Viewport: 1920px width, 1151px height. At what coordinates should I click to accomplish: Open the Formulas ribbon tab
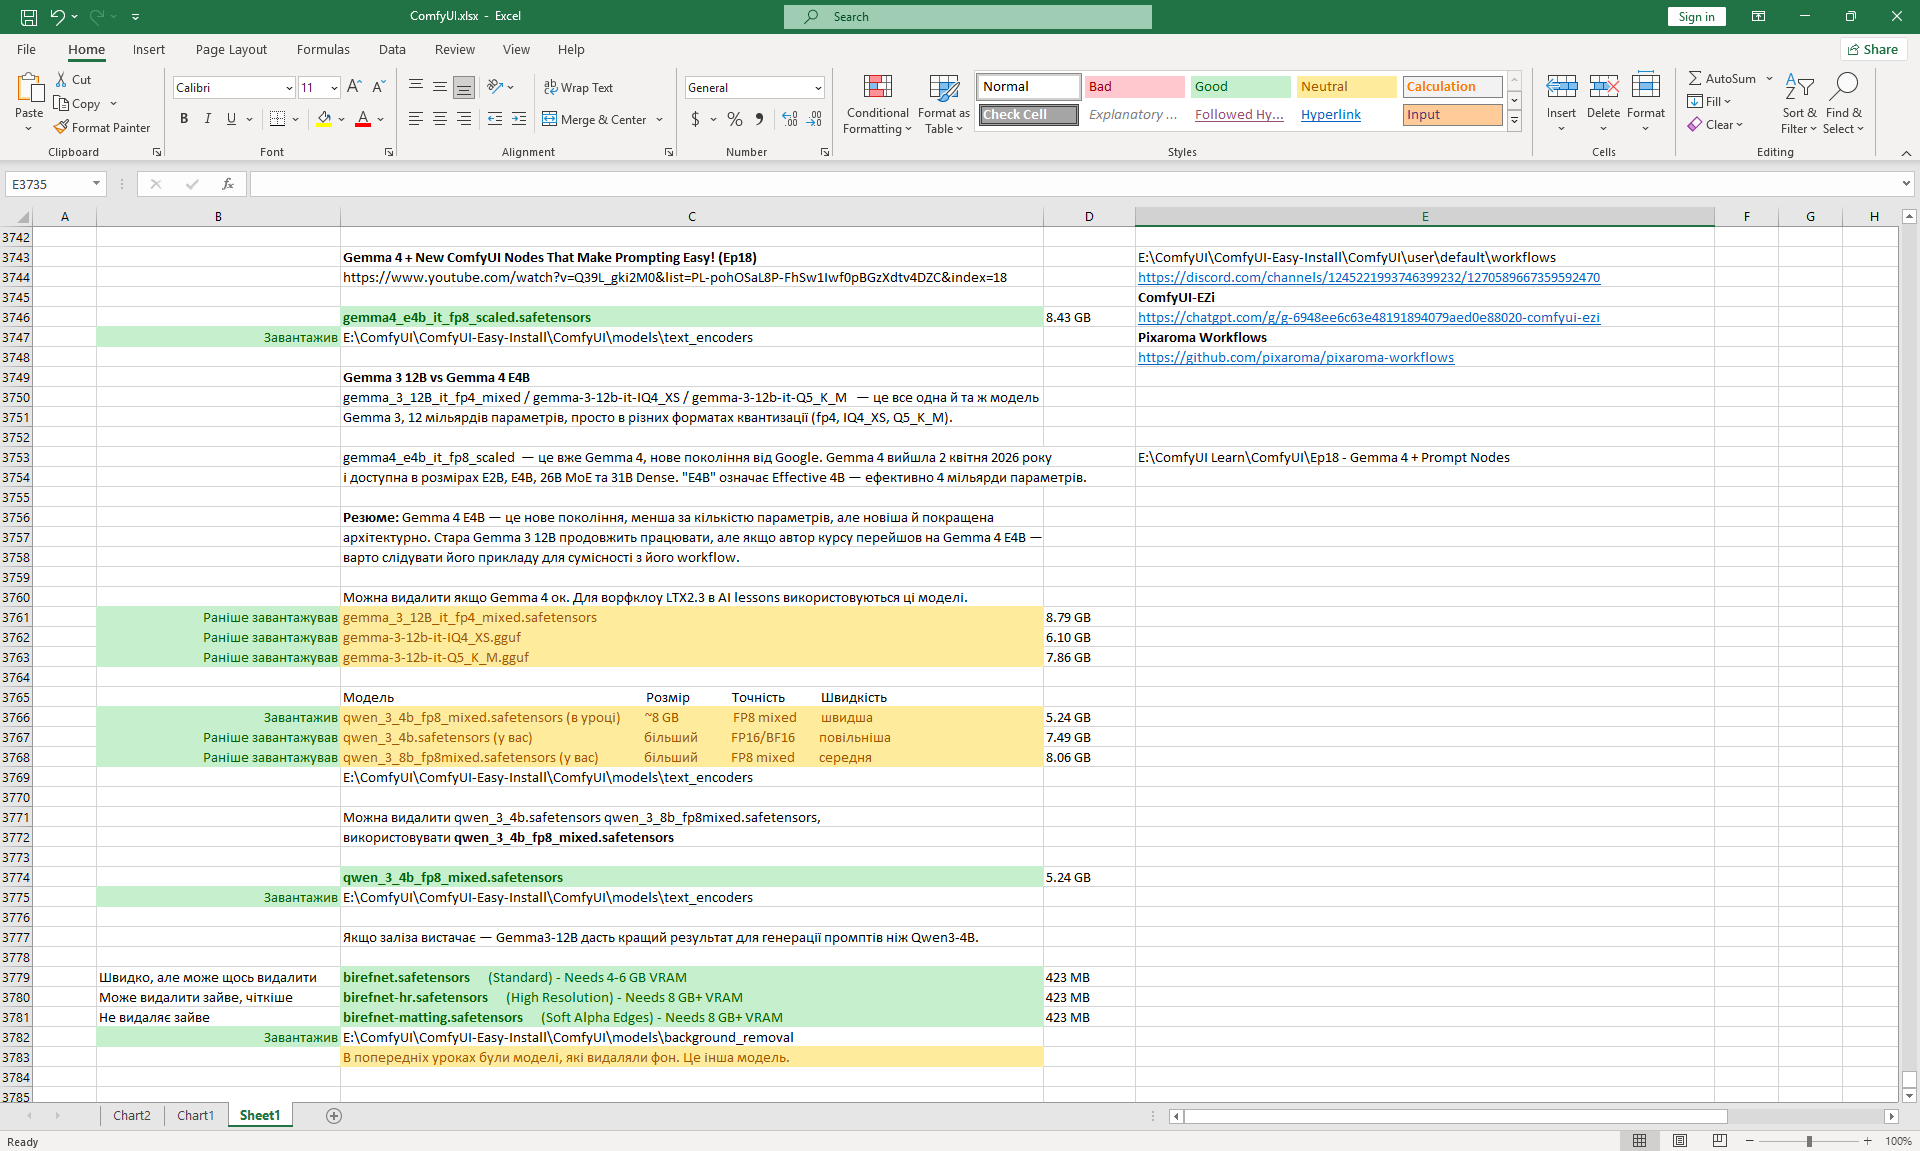(x=323, y=49)
